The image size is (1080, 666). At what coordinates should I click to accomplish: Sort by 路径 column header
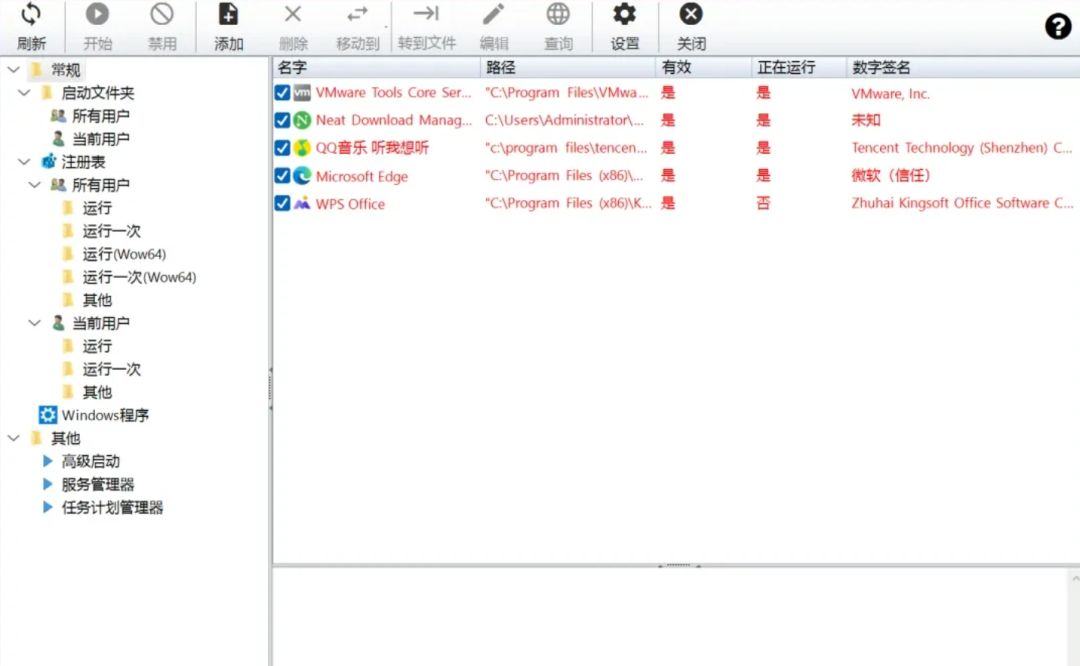pyautogui.click(x=568, y=67)
